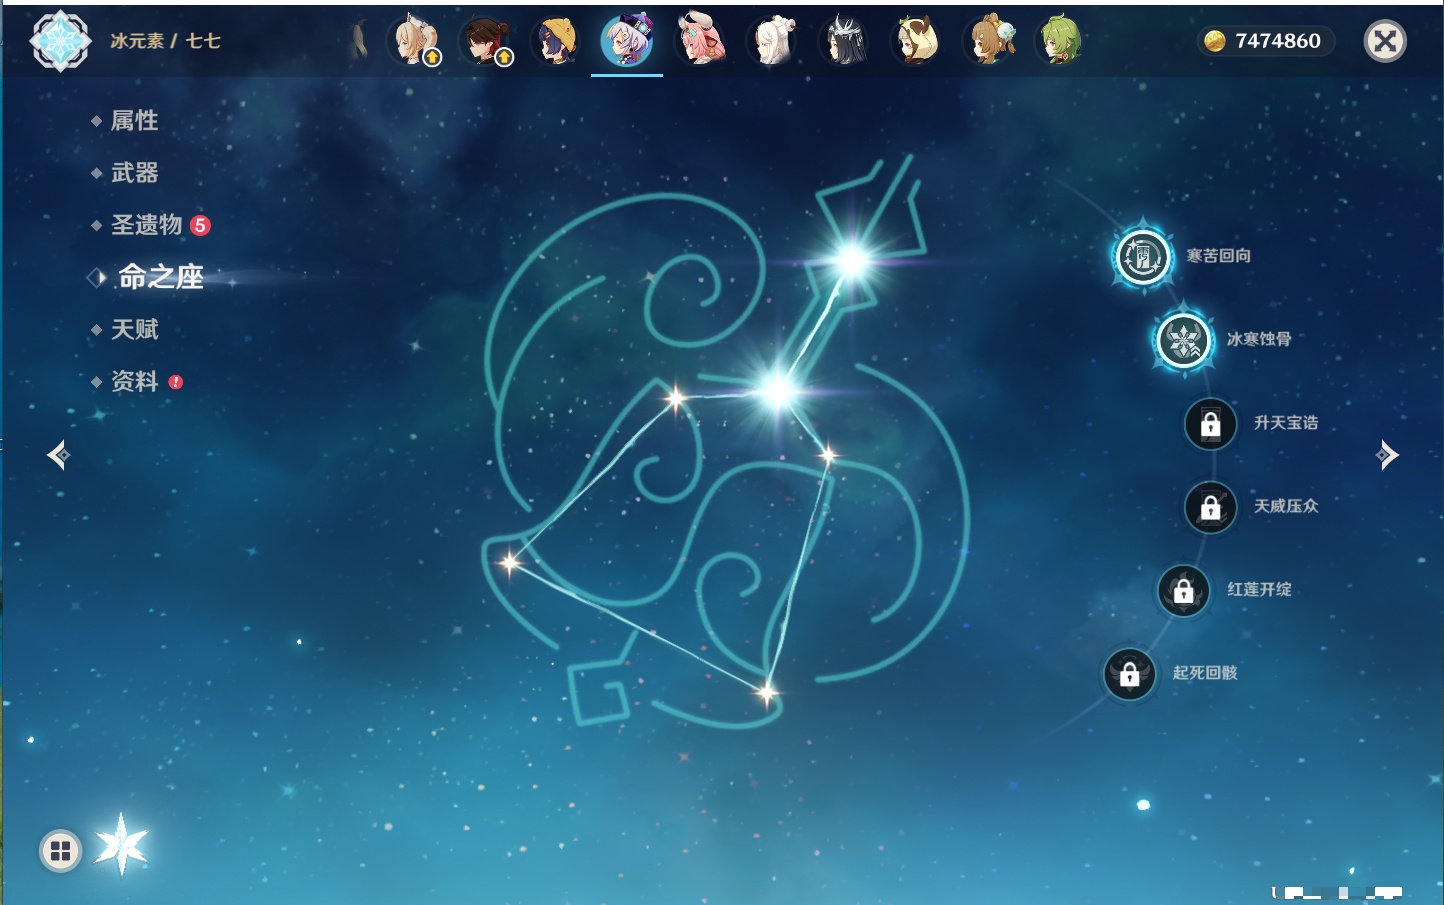This screenshot has width=1444, height=905.
Task: Select the white-haired avatar with a hair bun
Action: 772,41
